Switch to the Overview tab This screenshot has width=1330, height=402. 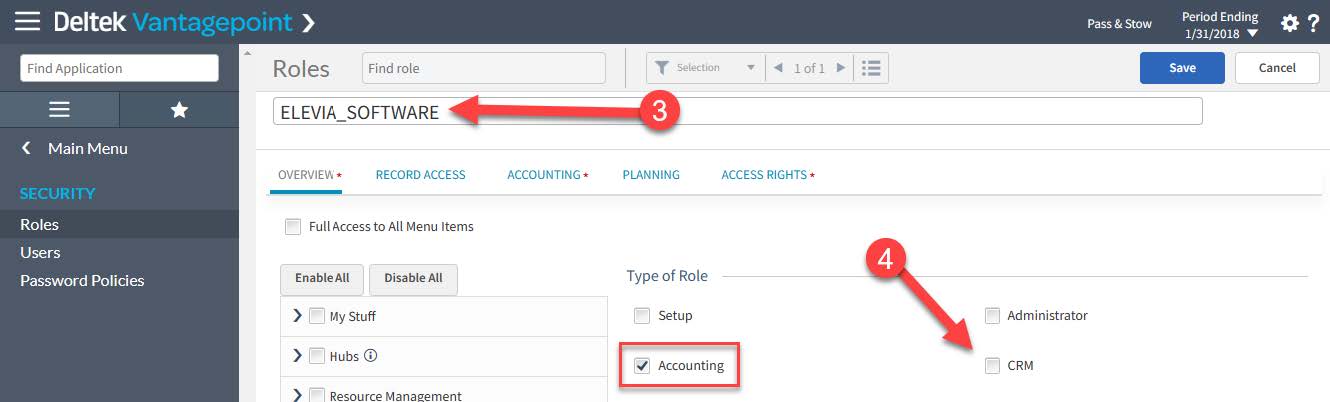308,175
